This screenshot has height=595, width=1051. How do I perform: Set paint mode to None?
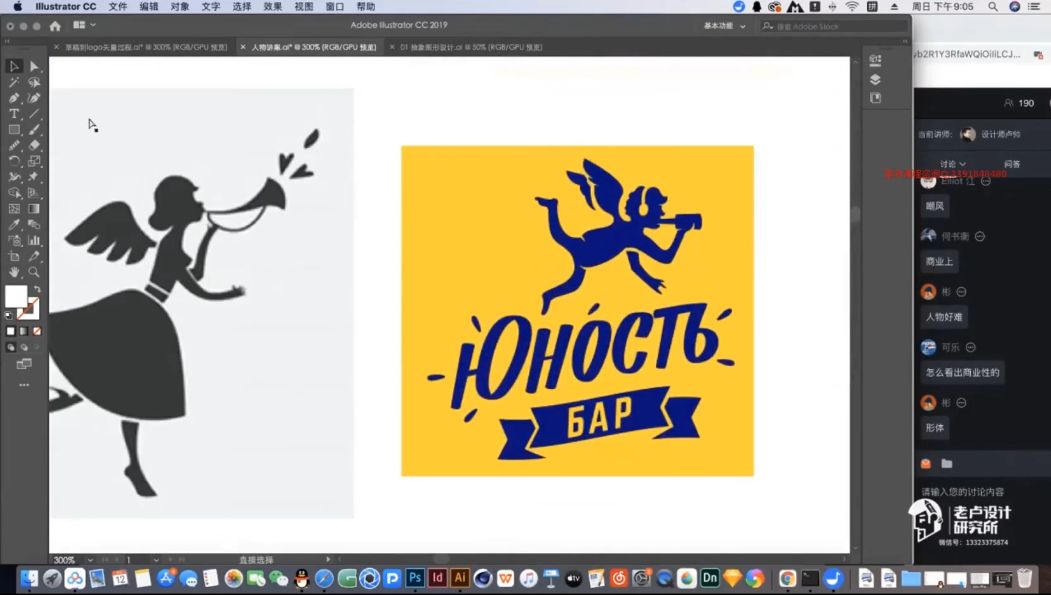pos(37,331)
